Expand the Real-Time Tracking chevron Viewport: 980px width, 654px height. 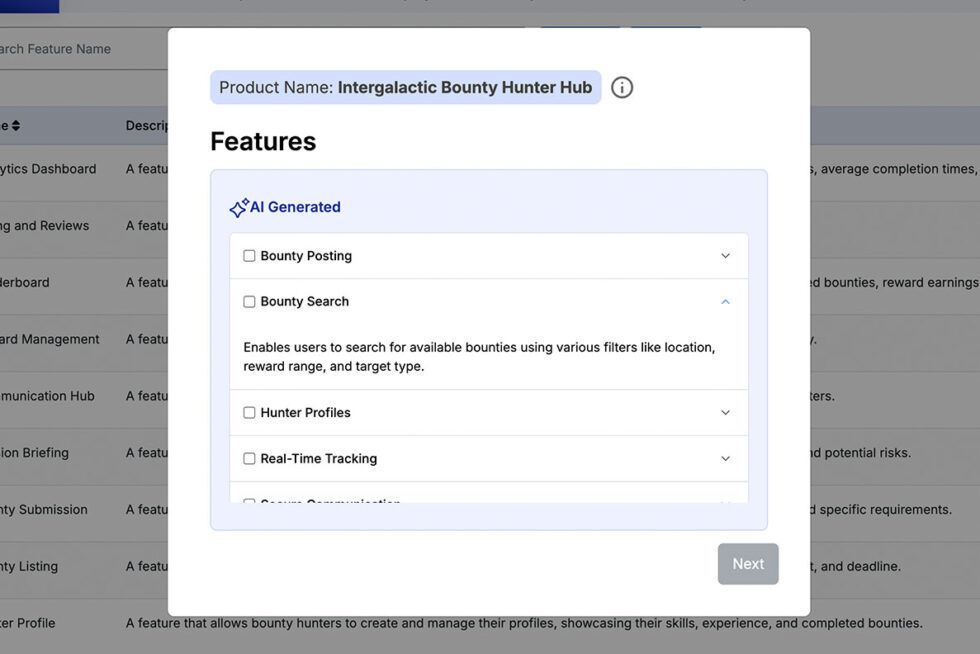point(725,459)
